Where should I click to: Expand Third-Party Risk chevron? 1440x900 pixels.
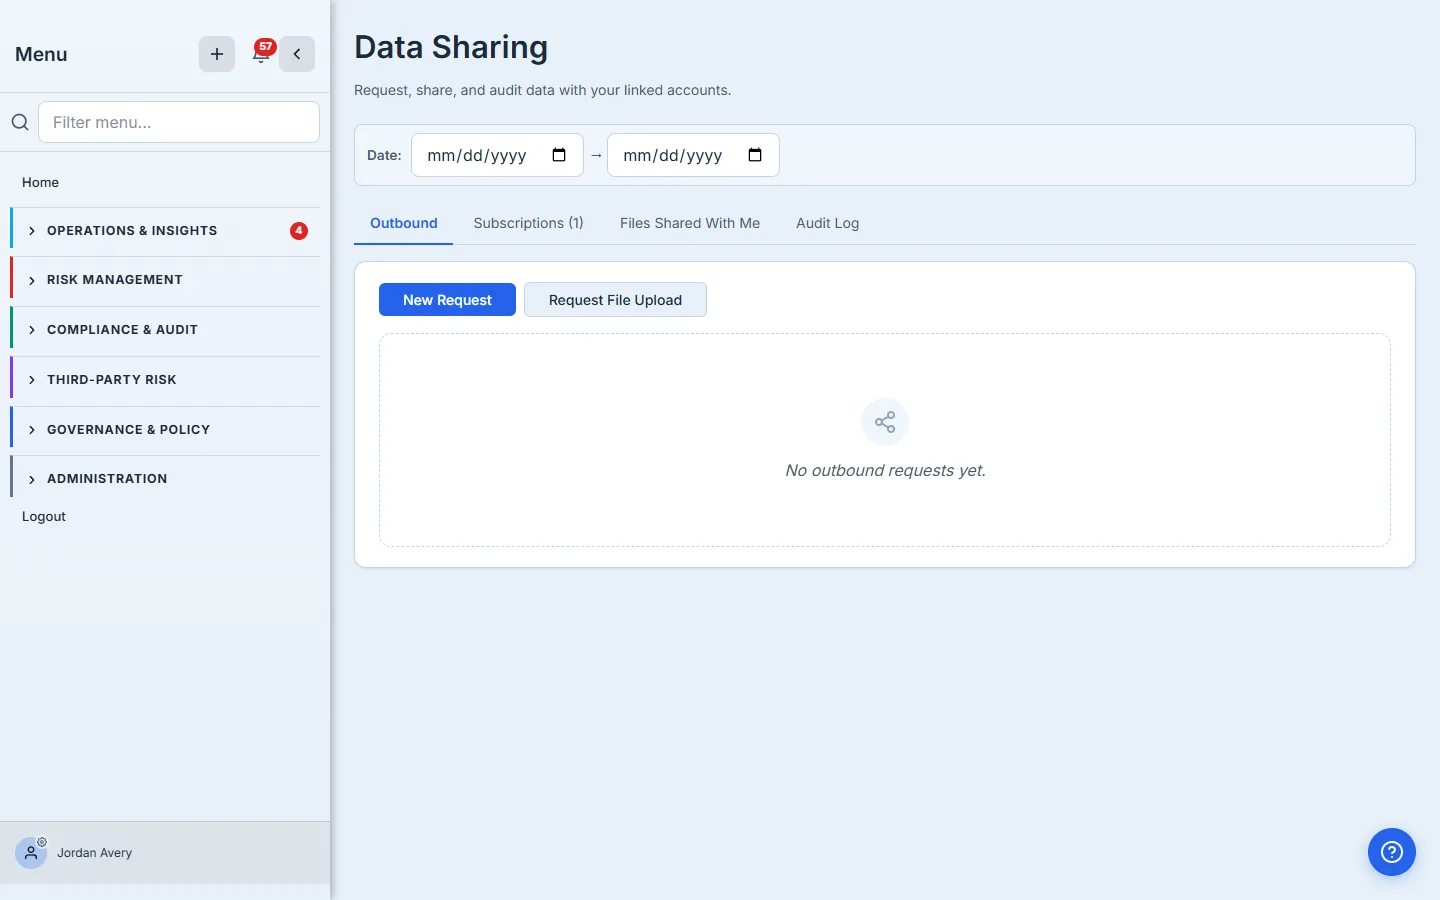point(32,380)
